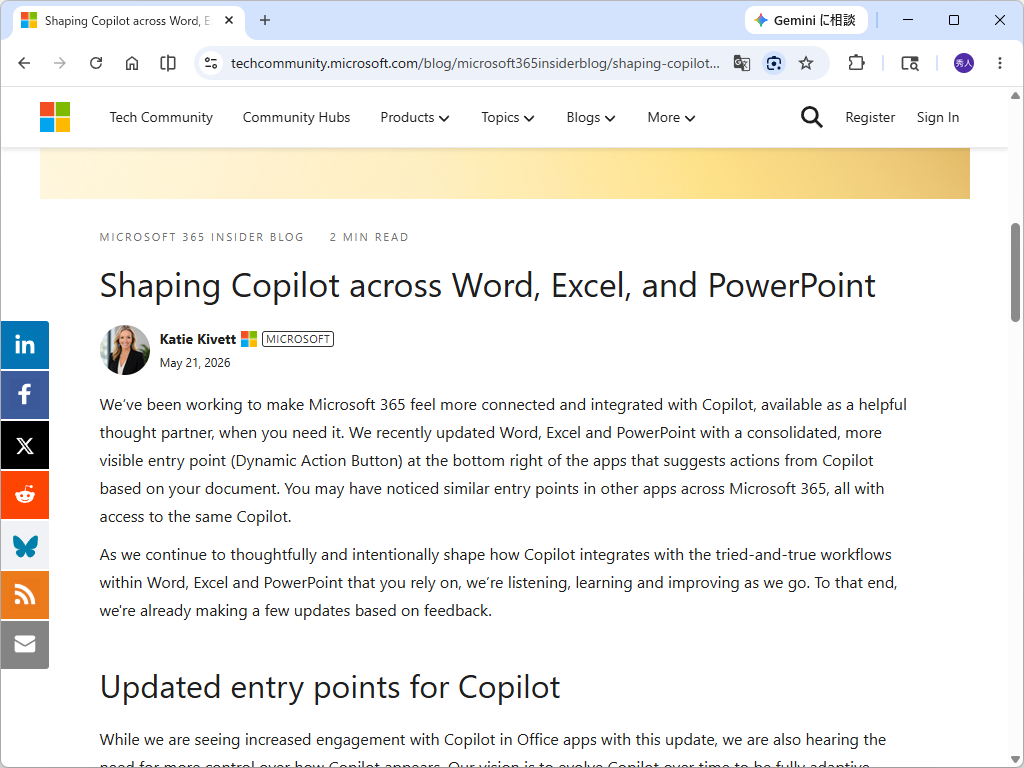Click the Sign In link
This screenshot has width=1024, height=768.
pos(938,118)
